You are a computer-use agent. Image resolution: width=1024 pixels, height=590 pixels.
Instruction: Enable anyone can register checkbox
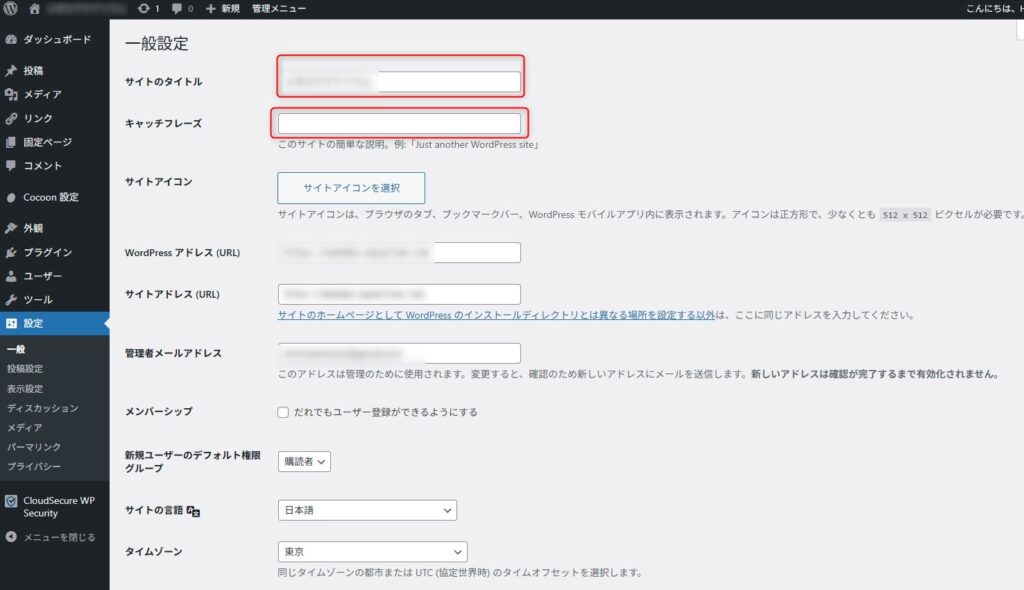pos(283,412)
